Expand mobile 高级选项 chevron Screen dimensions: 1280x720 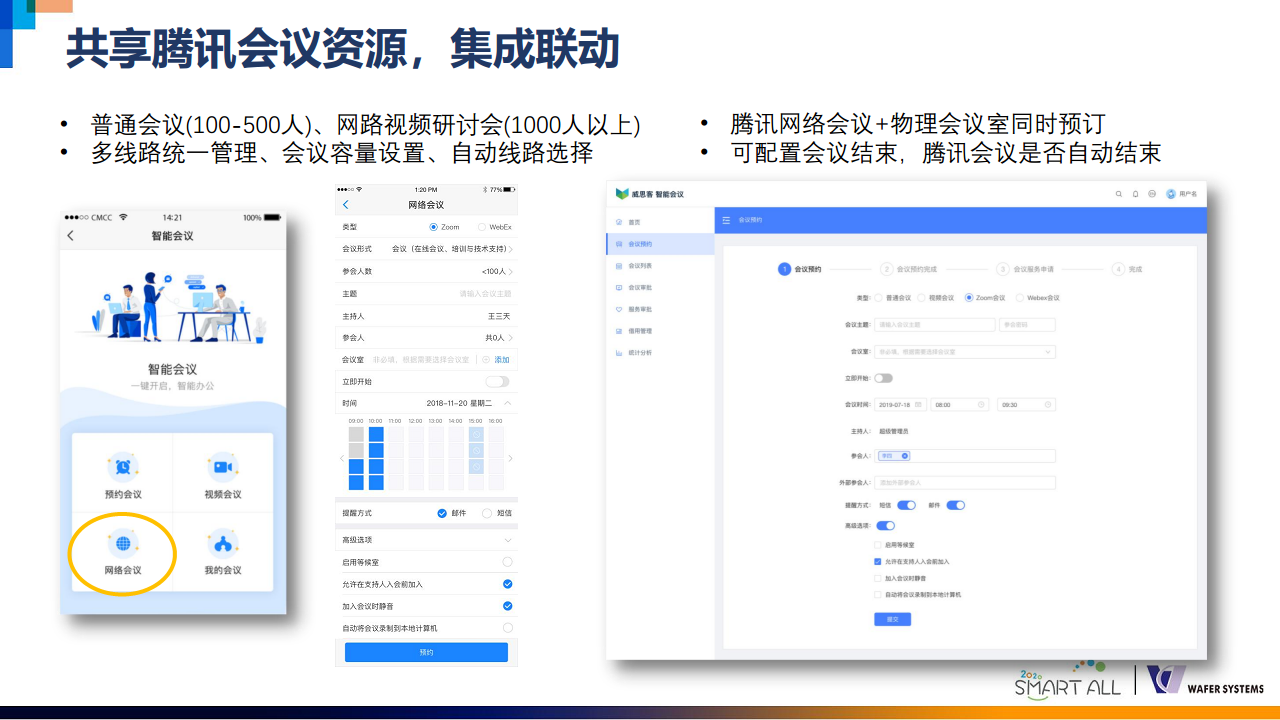coord(508,540)
